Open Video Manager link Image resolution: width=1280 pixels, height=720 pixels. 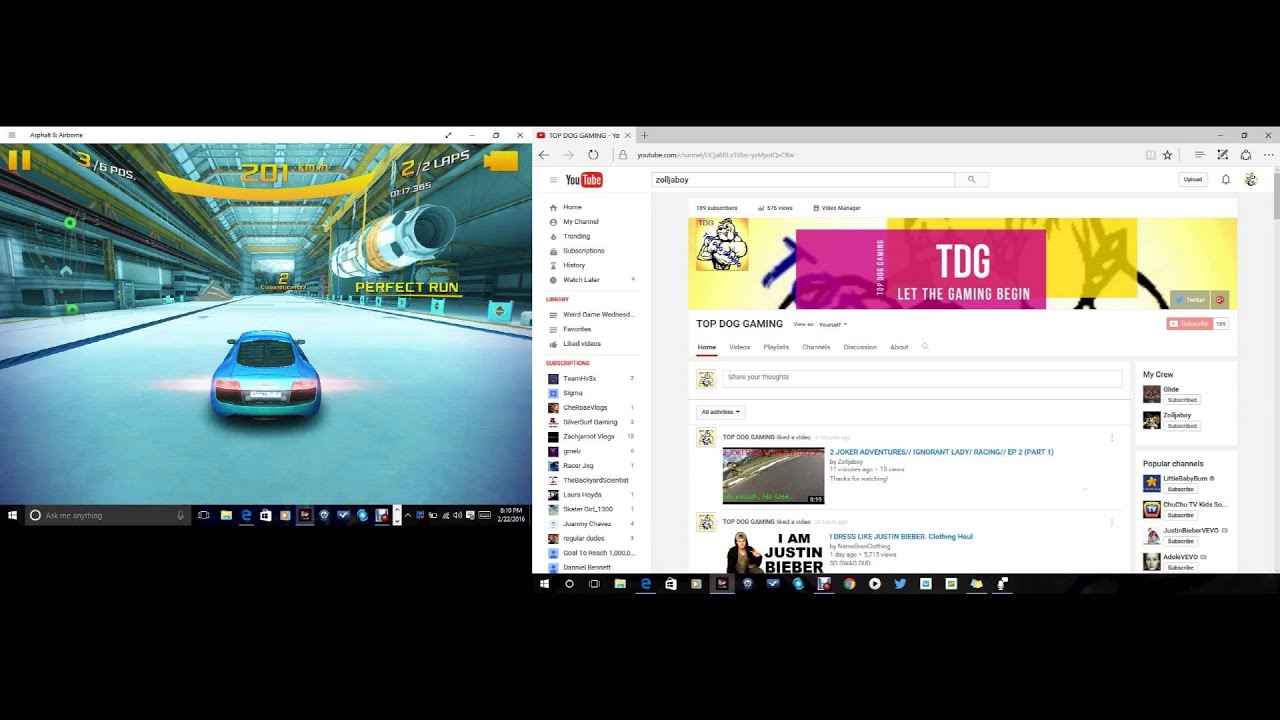(x=837, y=208)
